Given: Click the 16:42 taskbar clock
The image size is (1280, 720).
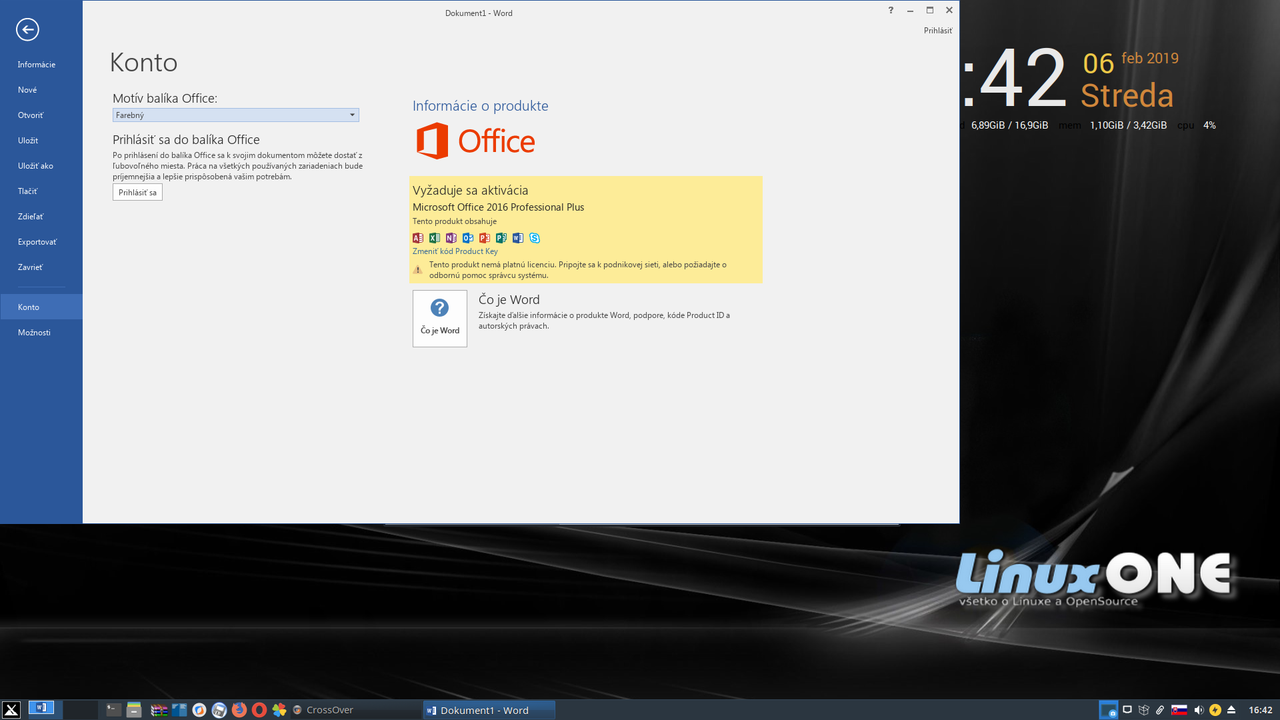Looking at the screenshot, I should pyautogui.click(x=1260, y=710).
